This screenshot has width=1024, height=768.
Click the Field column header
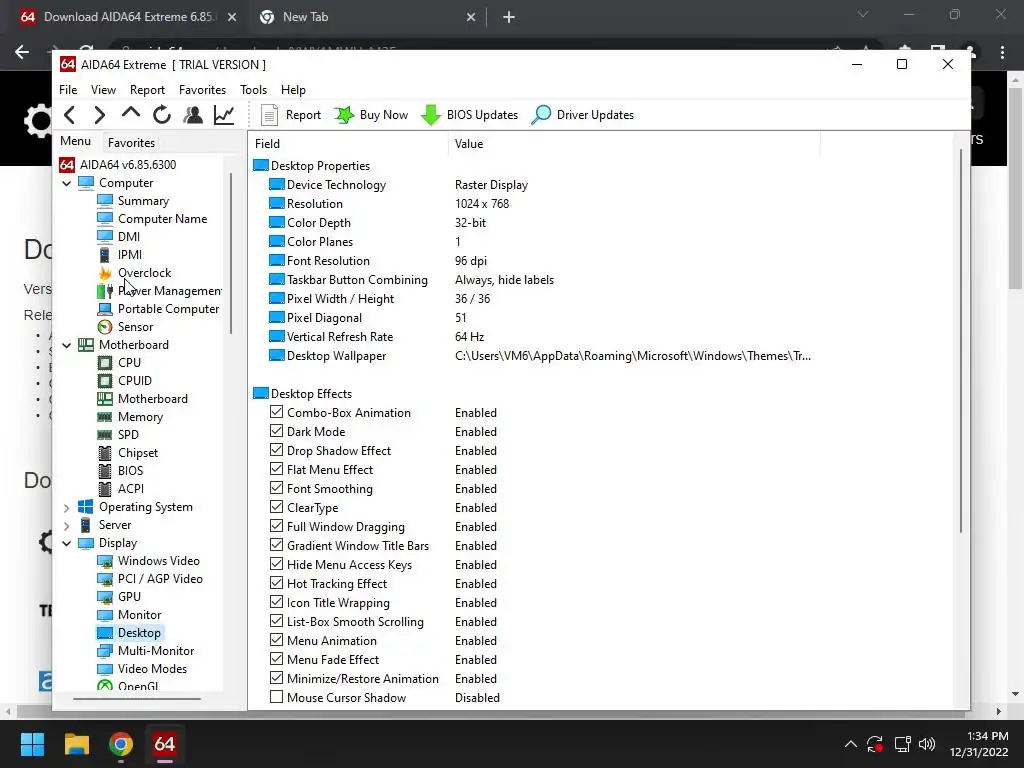349,144
